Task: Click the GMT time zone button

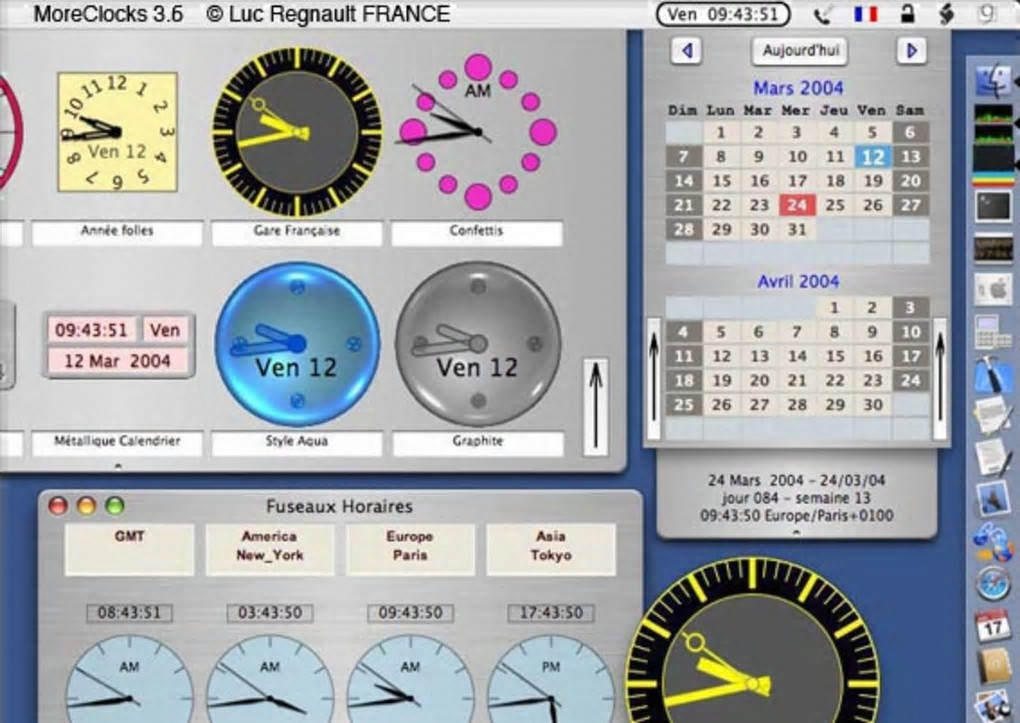Action: tap(129, 549)
